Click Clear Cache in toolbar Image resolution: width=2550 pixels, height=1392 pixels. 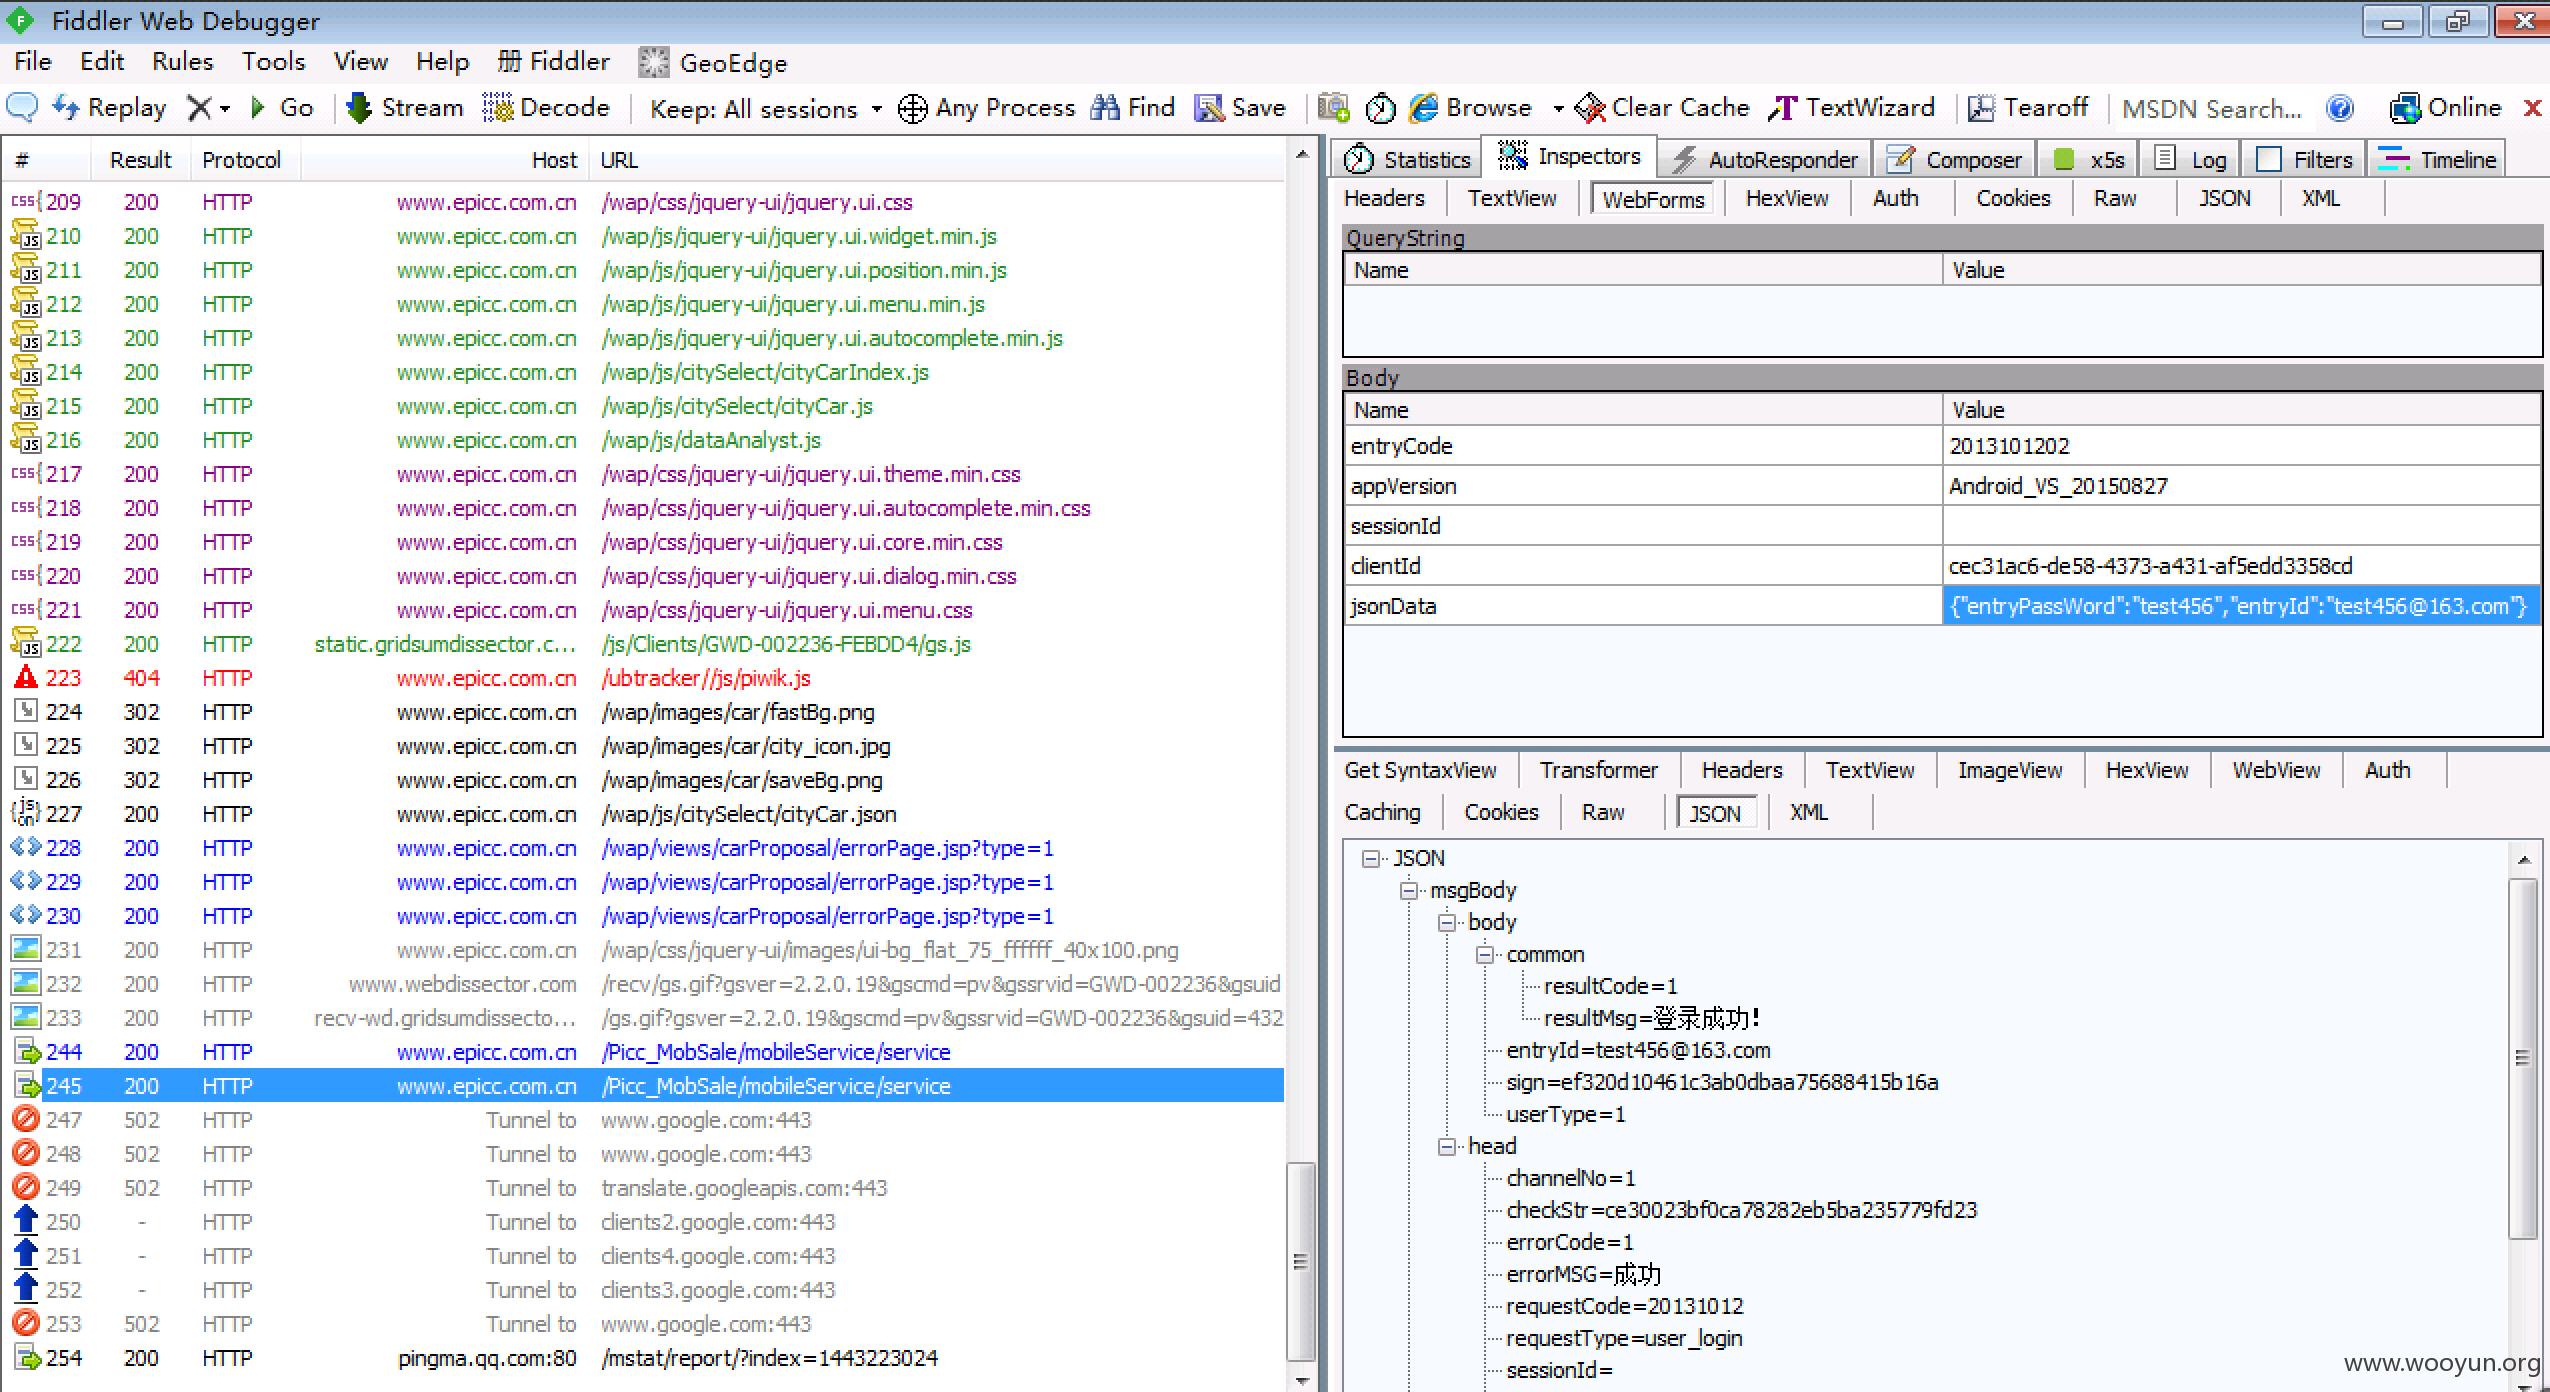tap(1662, 107)
